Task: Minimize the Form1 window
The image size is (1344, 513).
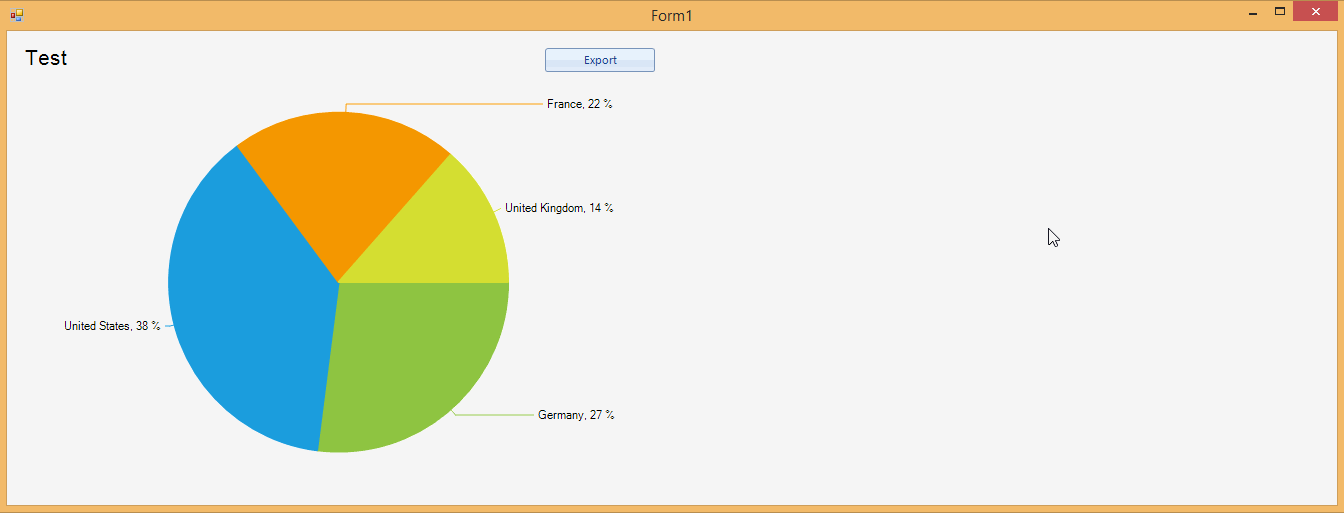Action: coord(1253,12)
